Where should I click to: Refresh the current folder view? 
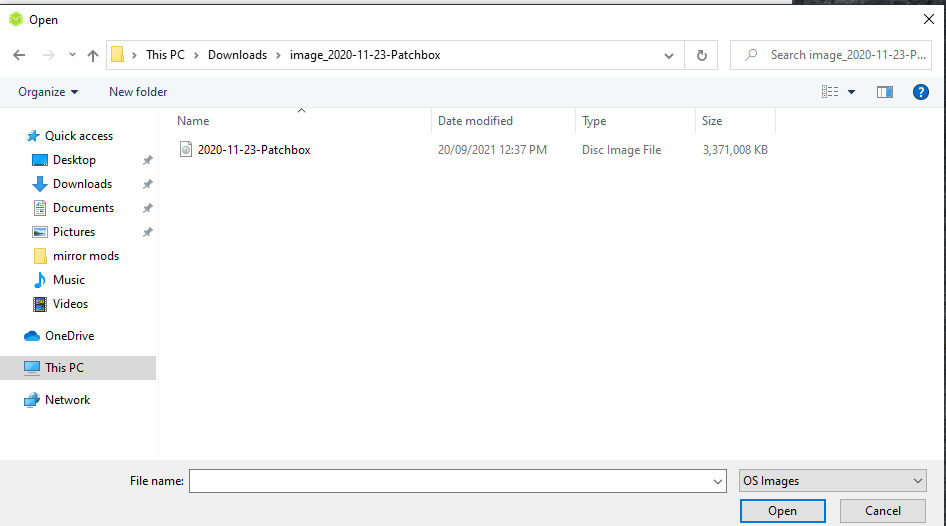701,55
